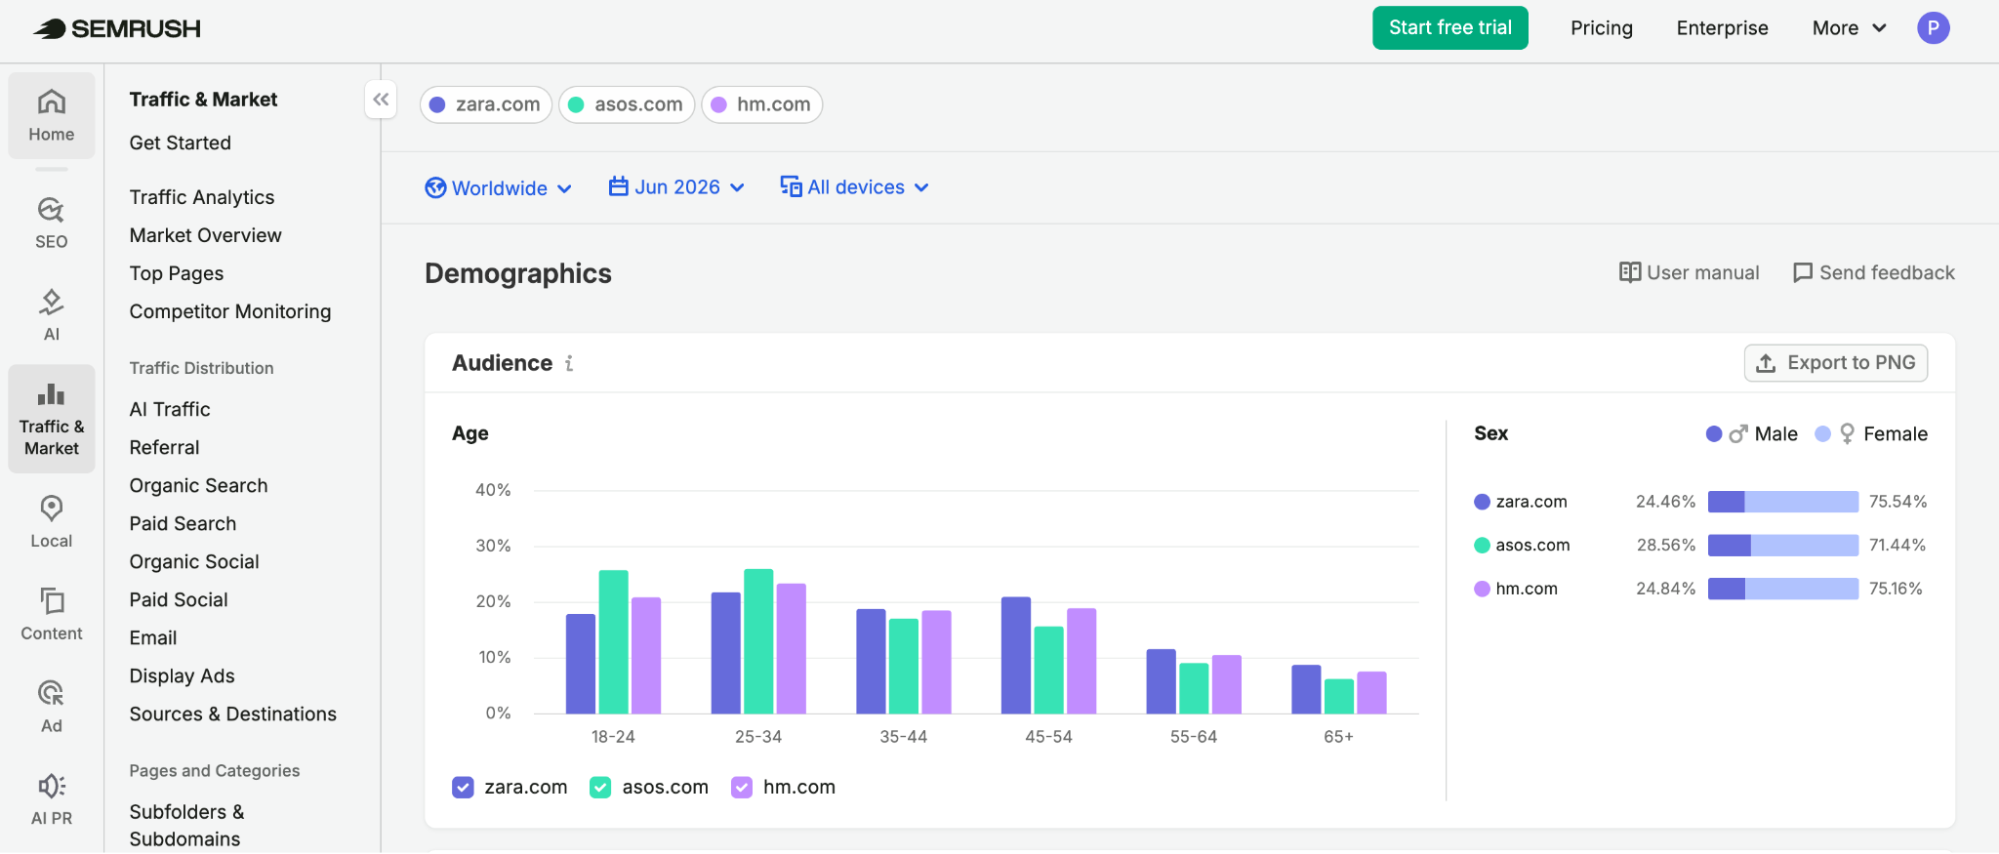Viewport: 1999px width, 854px height.
Task: Click the globe icon beside Worldwide
Action: pyautogui.click(x=436, y=188)
